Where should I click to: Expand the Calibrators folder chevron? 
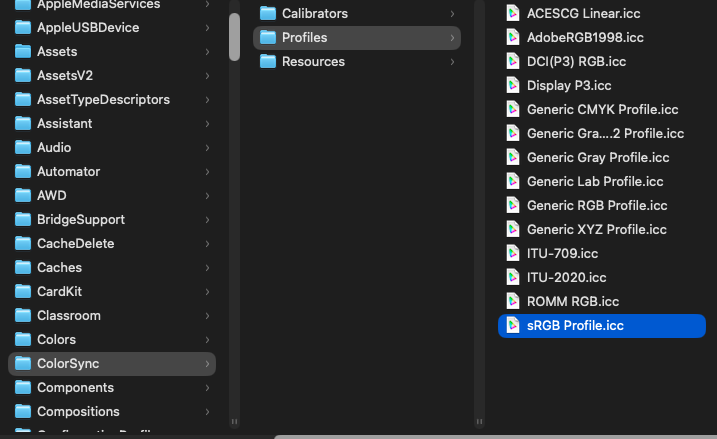[453, 13]
